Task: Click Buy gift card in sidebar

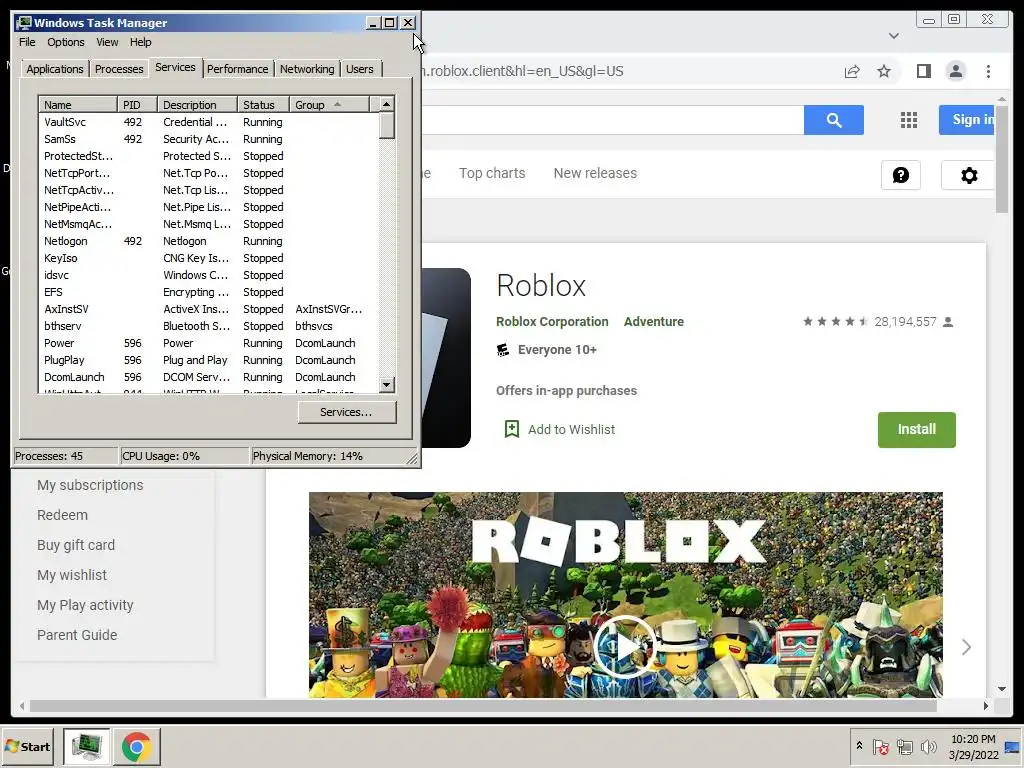Action: [x=76, y=545]
